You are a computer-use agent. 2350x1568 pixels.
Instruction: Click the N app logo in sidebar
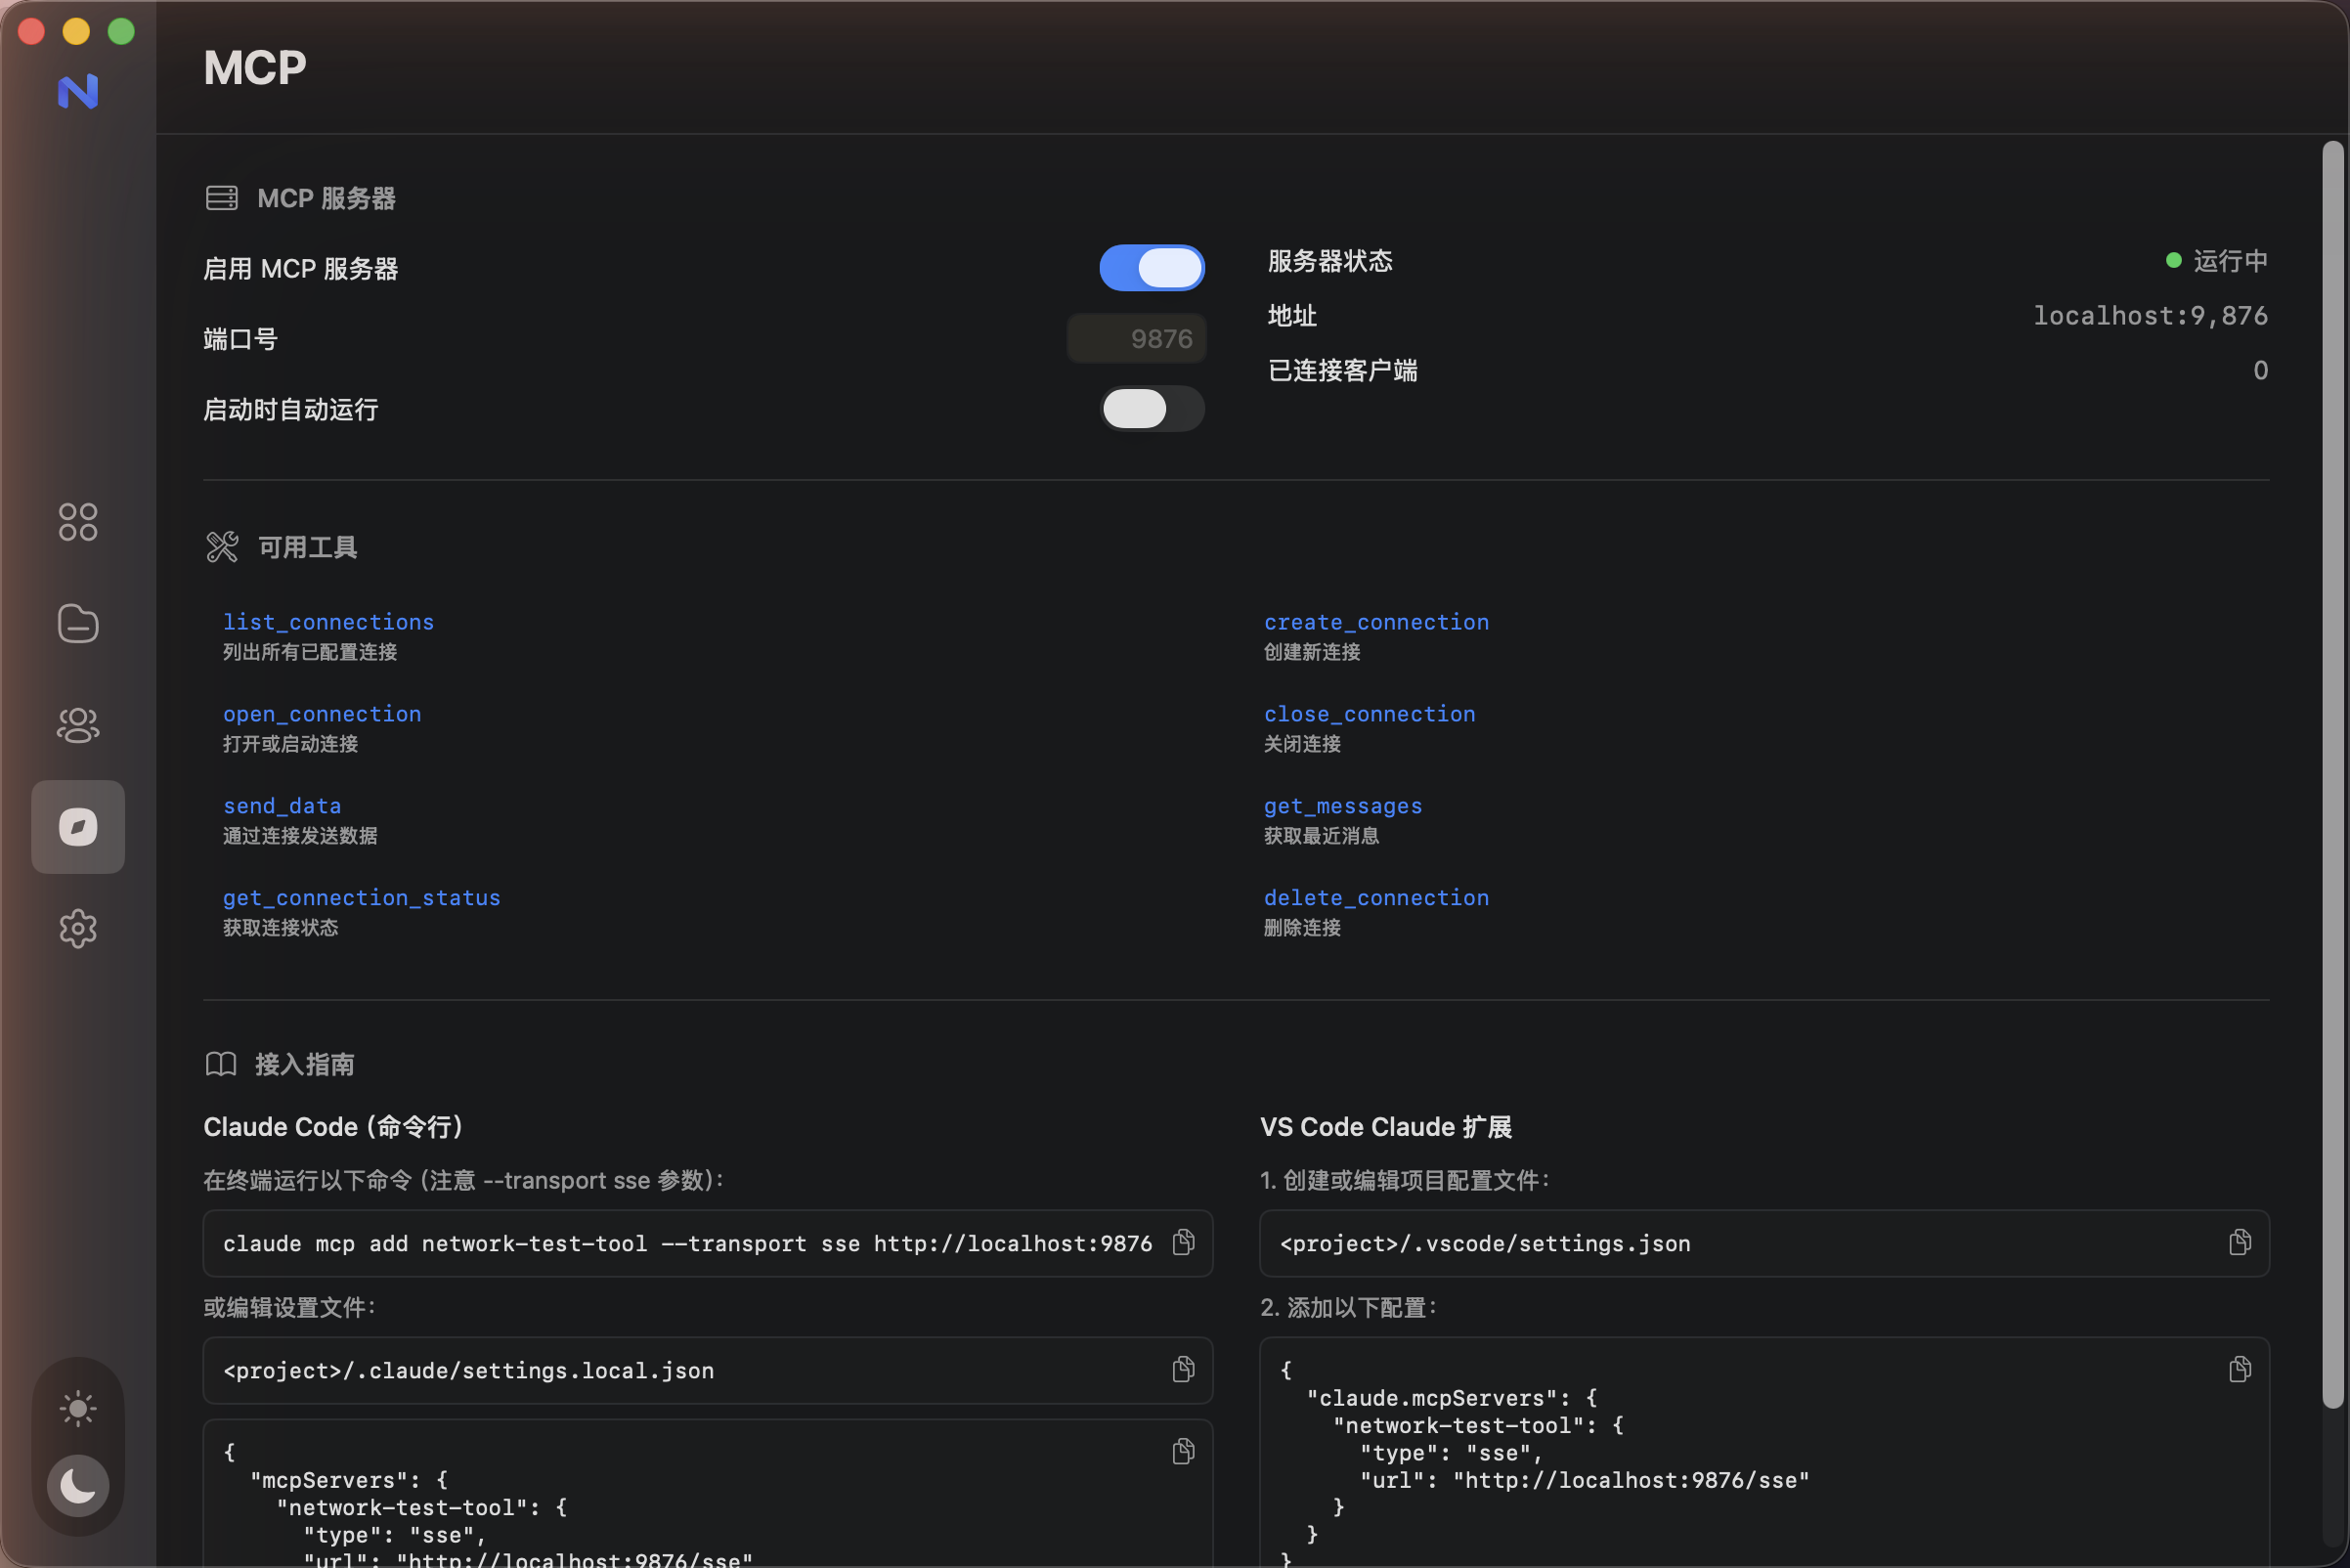tap(78, 91)
